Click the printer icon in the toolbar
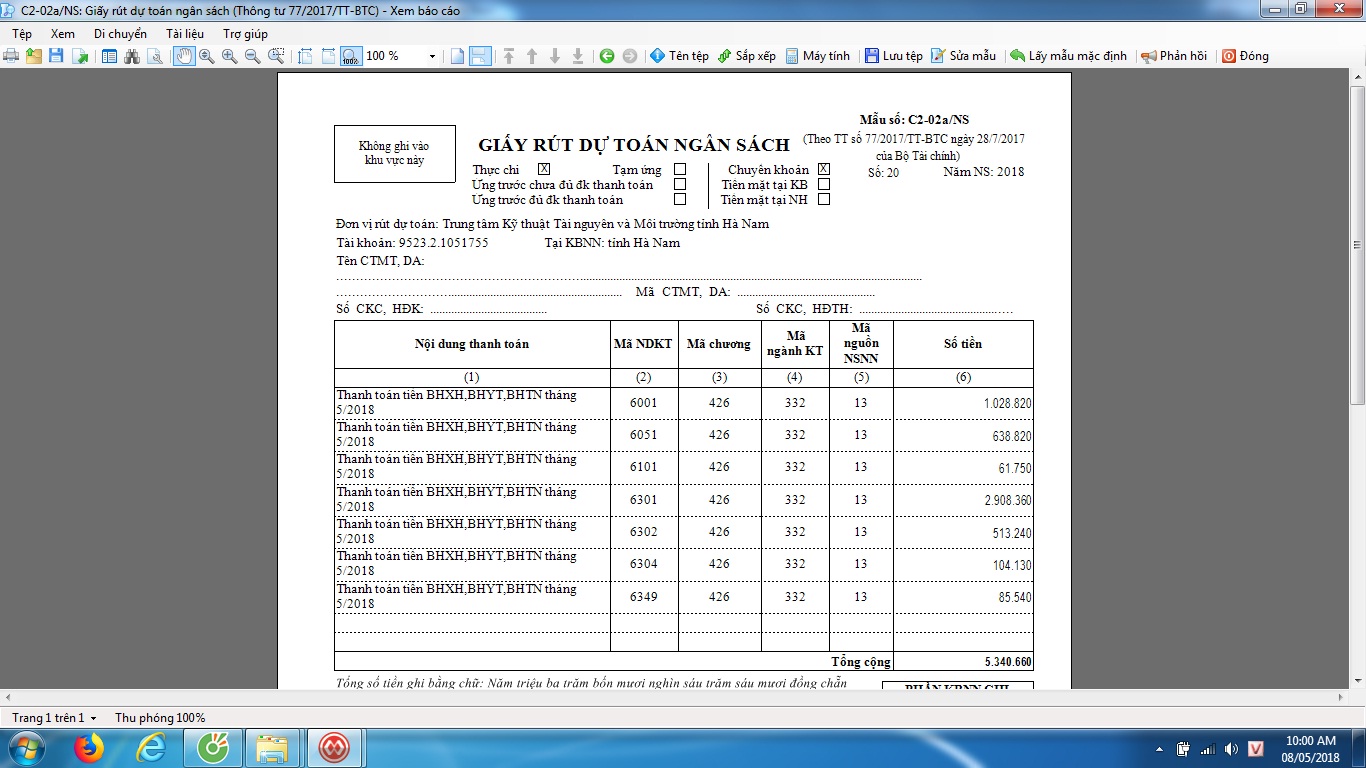The width and height of the screenshot is (1366, 768). [11, 56]
